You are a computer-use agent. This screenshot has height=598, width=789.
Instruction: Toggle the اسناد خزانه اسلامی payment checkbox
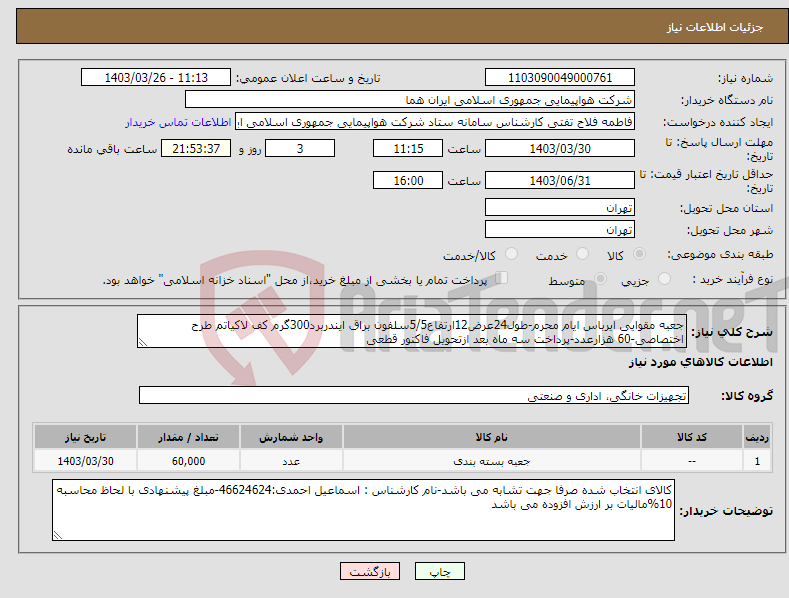click(x=502, y=278)
